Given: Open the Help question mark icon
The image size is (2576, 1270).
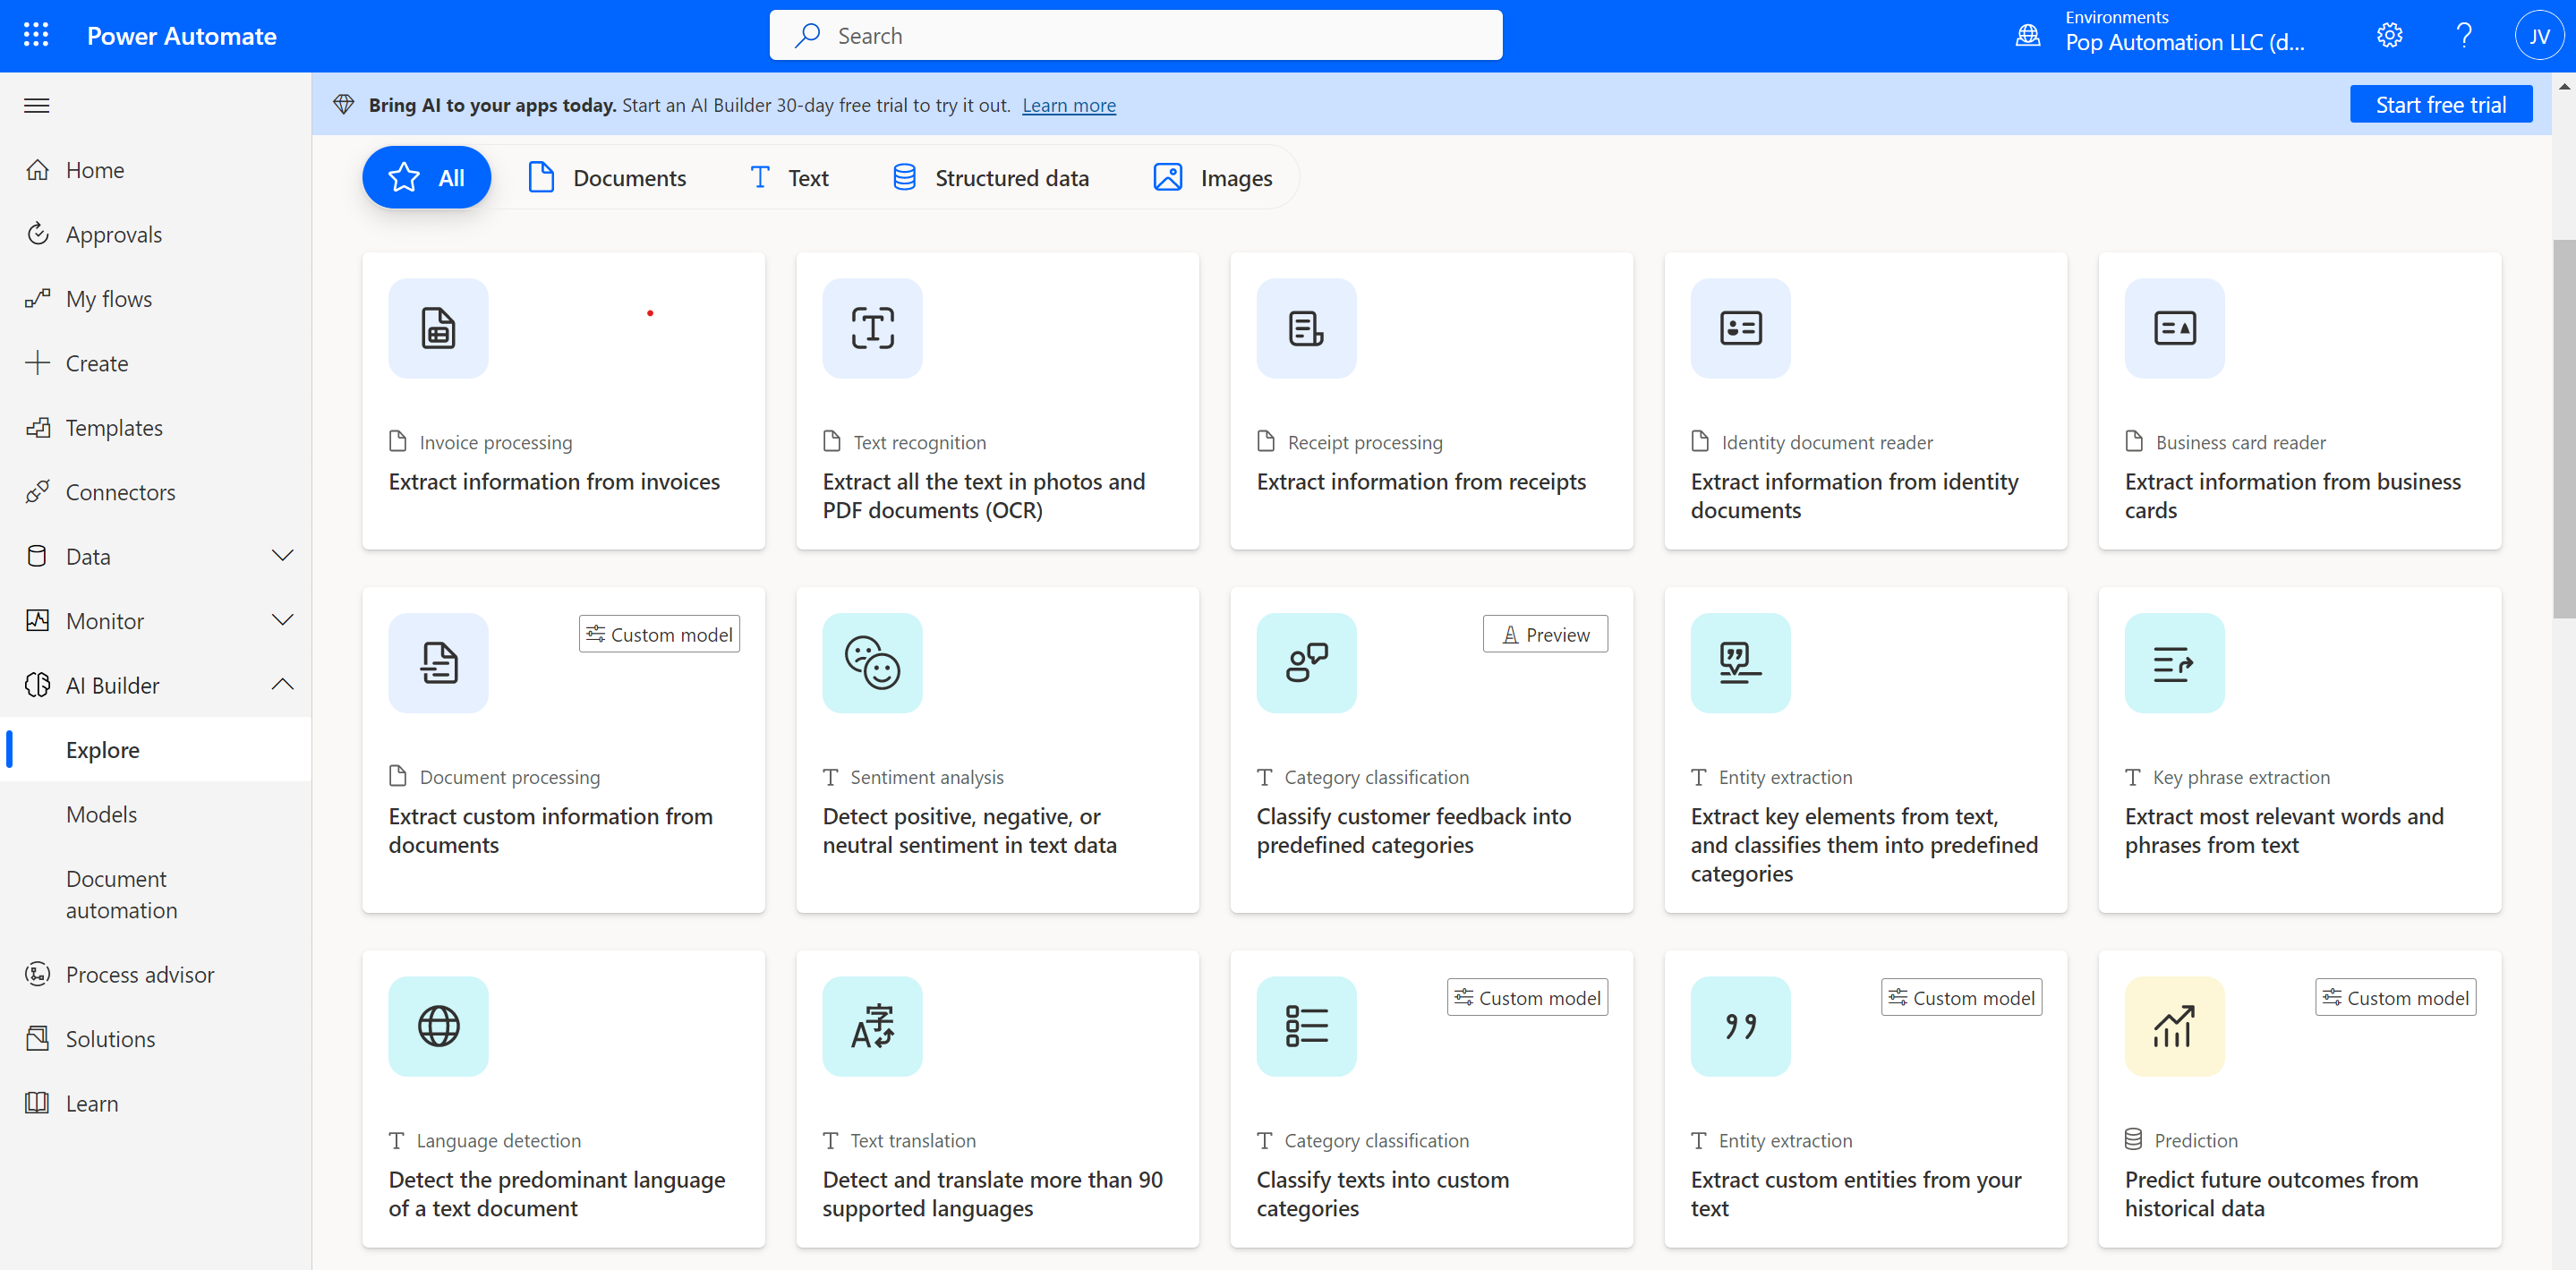Looking at the screenshot, I should [x=2464, y=35].
